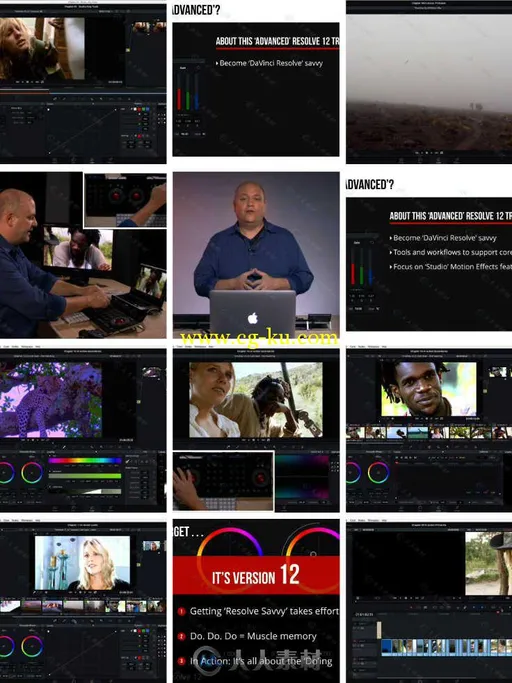Click the stop control below dreadlocks viewer
Image resolution: width=512 pixels, height=683 pixels.
tap(425, 419)
